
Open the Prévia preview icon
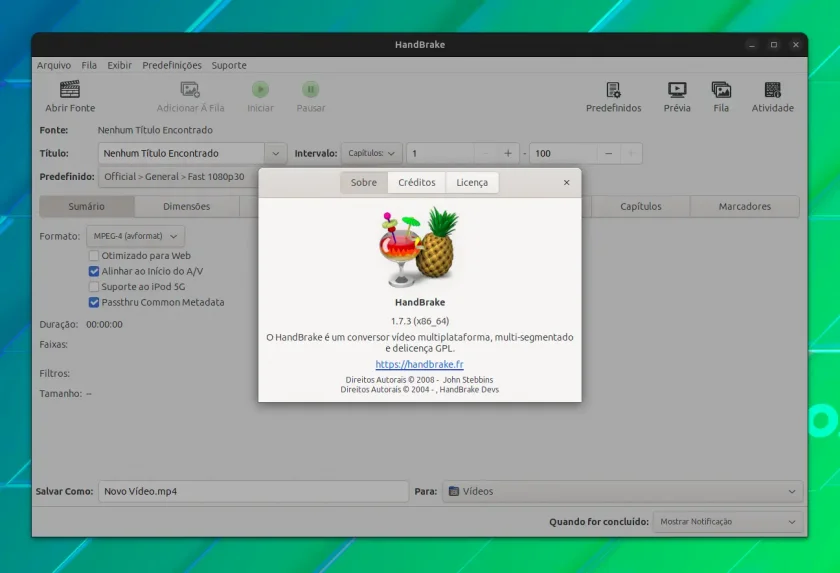pos(677,89)
